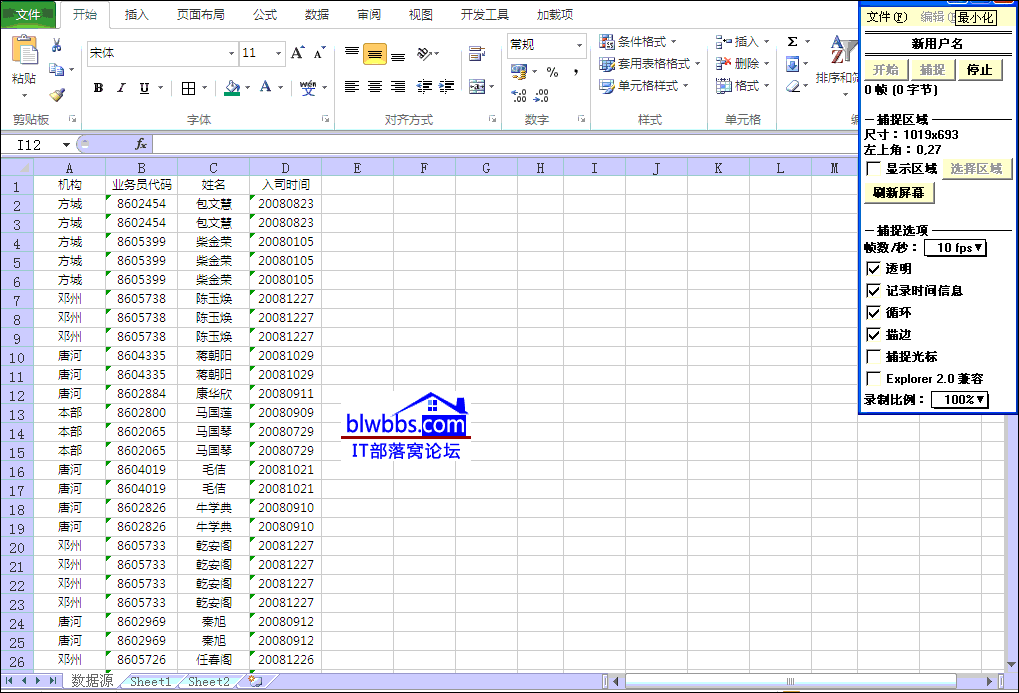This screenshot has height=693, width=1019.
Task: Click the percent style icon
Action: point(552,72)
